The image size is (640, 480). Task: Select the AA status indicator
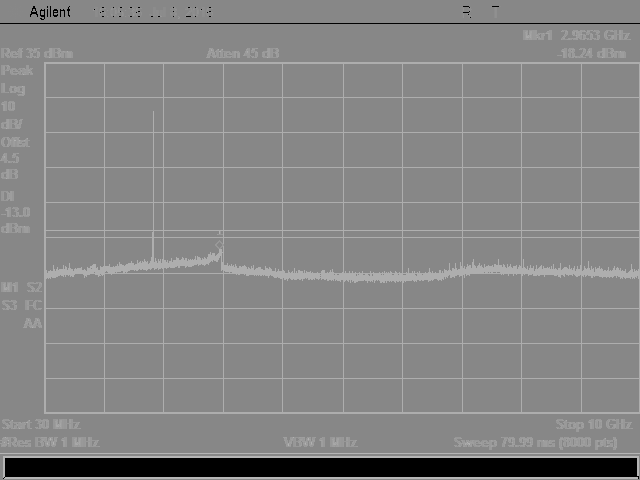pos(33,323)
